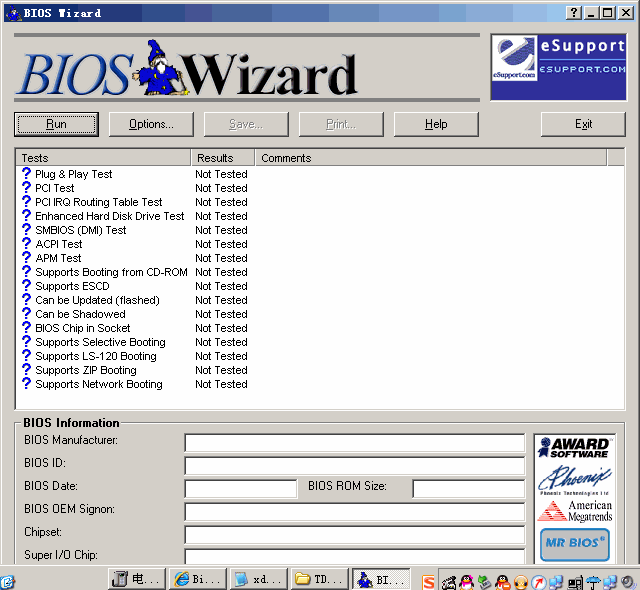The height and width of the screenshot is (590, 640).
Task: Click the Phoenix Technologies logo
Action: (x=574, y=481)
